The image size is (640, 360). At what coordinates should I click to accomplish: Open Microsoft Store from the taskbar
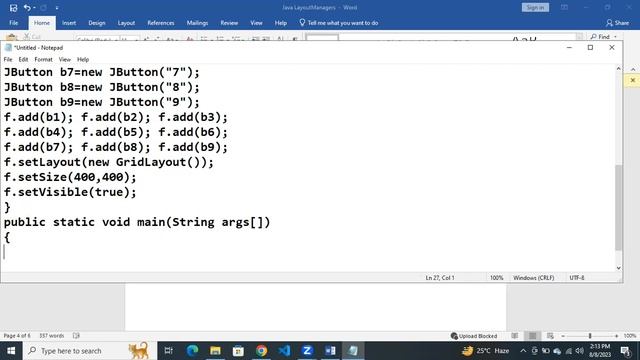238,351
